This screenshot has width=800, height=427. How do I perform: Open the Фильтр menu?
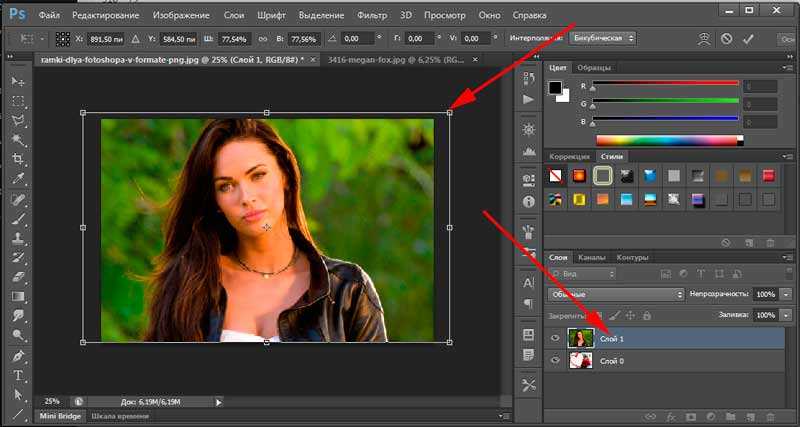[372, 15]
